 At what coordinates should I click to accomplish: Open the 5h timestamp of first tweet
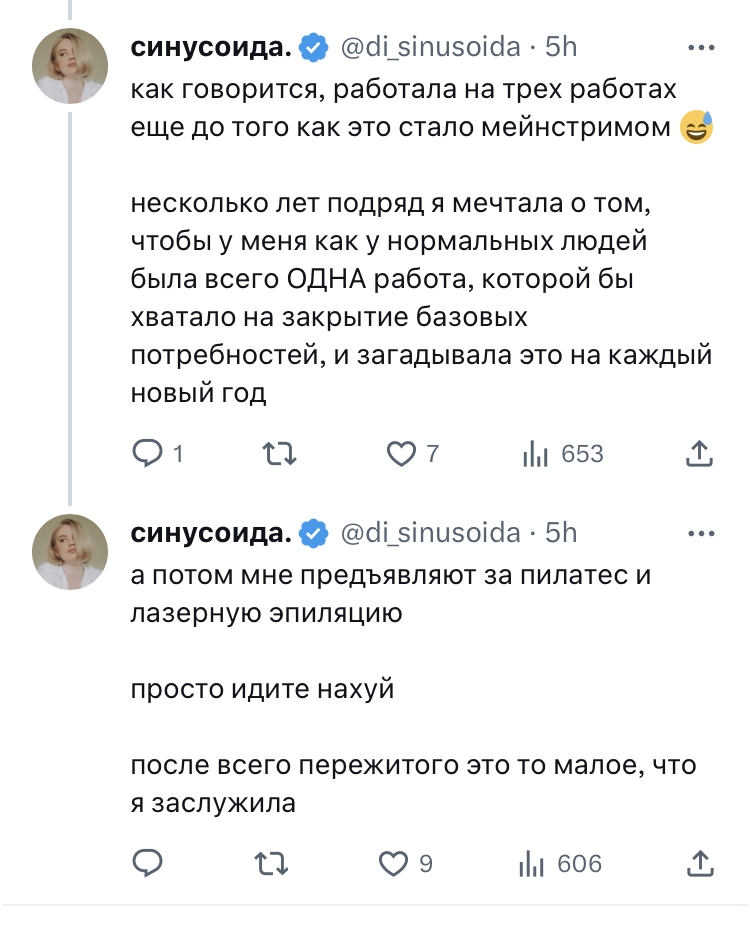tap(561, 46)
